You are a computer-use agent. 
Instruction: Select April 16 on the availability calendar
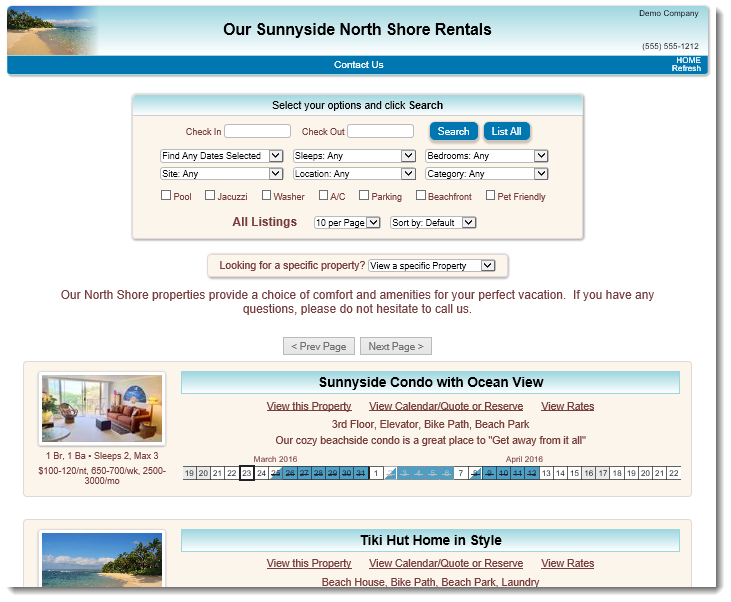point(589,473)
